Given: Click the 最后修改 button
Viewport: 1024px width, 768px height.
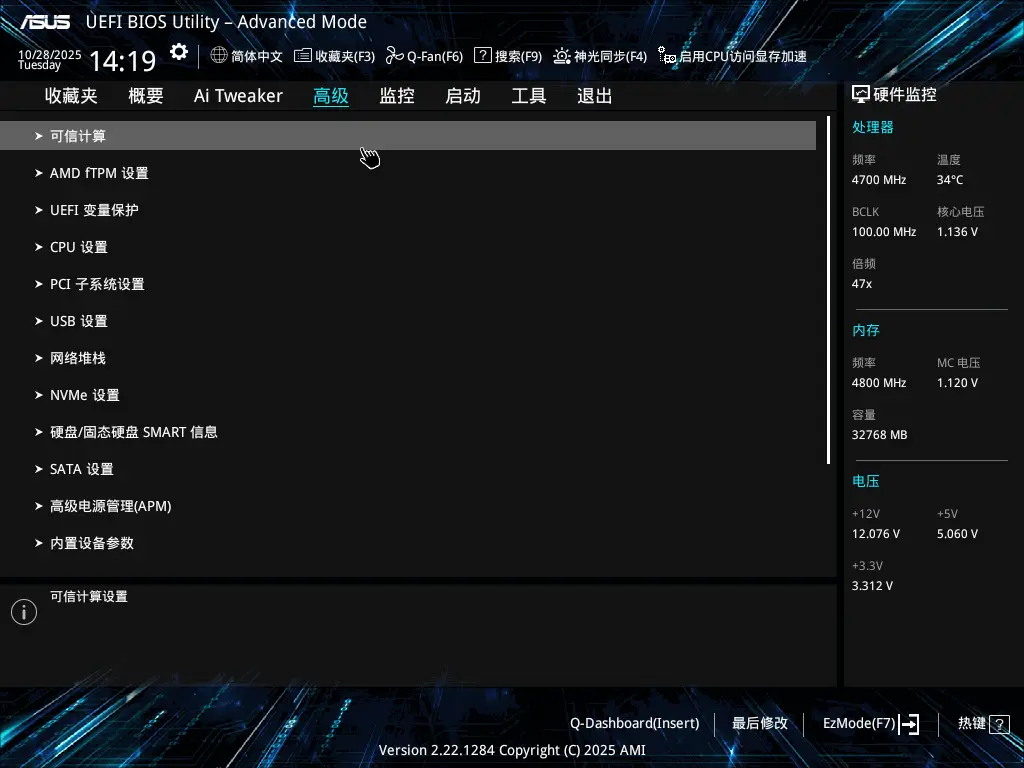Looking at the screenshot, I should (759, 723).
